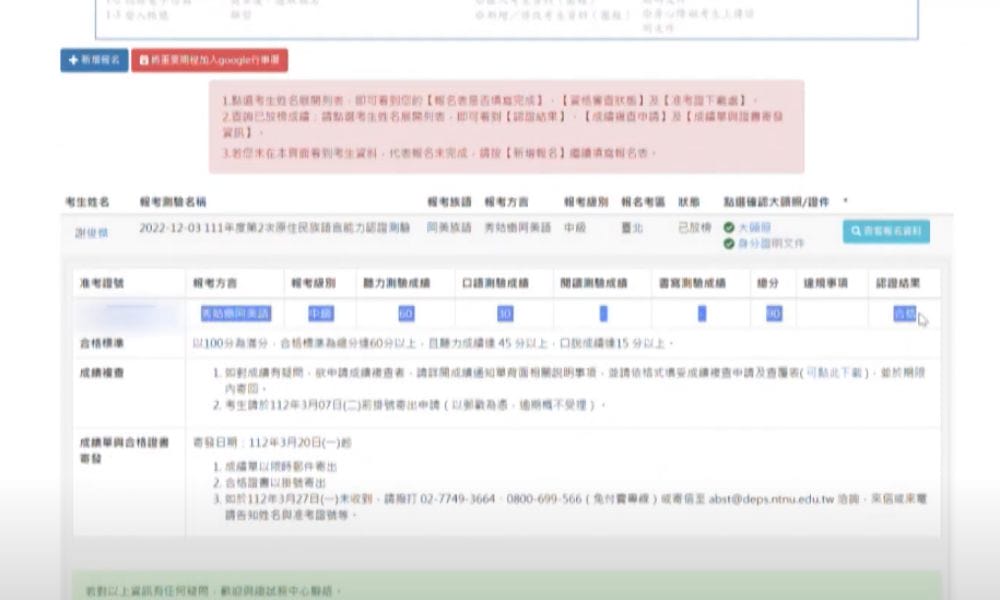Add key dates to Google Calendar
This screenshot has width=1000, height=600.
(x=212, y=61)
